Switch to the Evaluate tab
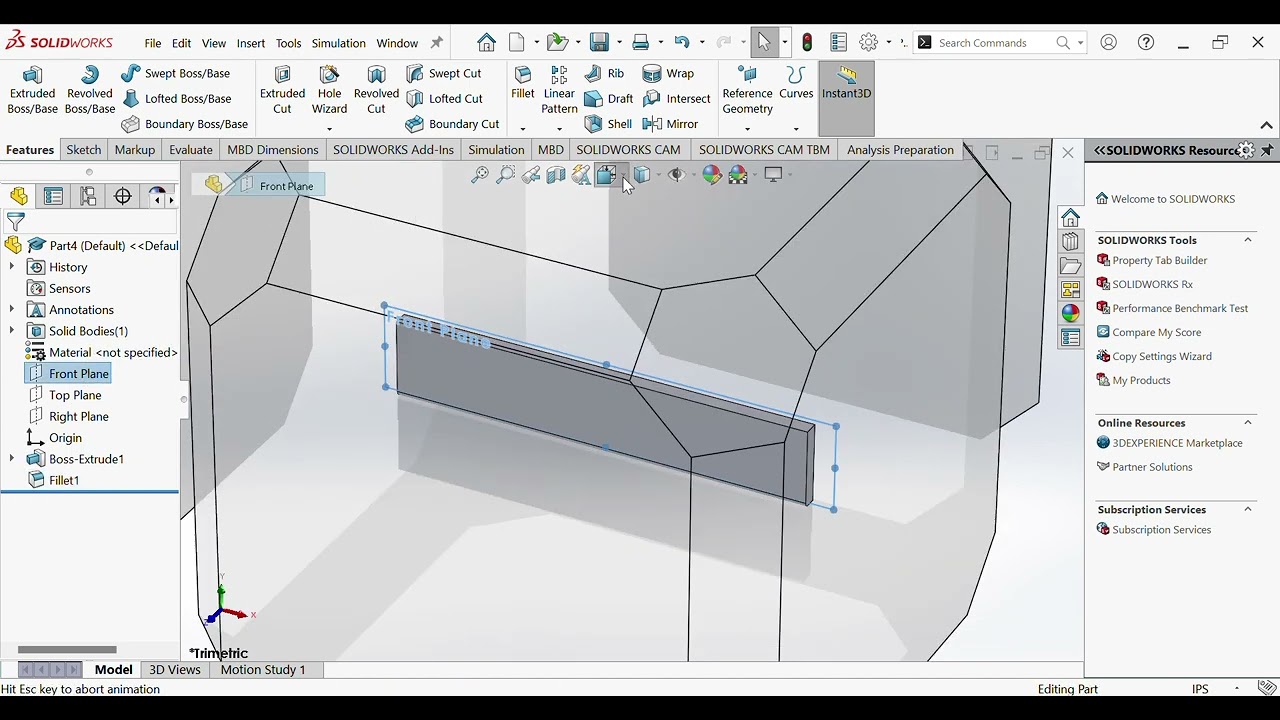The height and width of the screenshot is (720, 1280). 191,150
